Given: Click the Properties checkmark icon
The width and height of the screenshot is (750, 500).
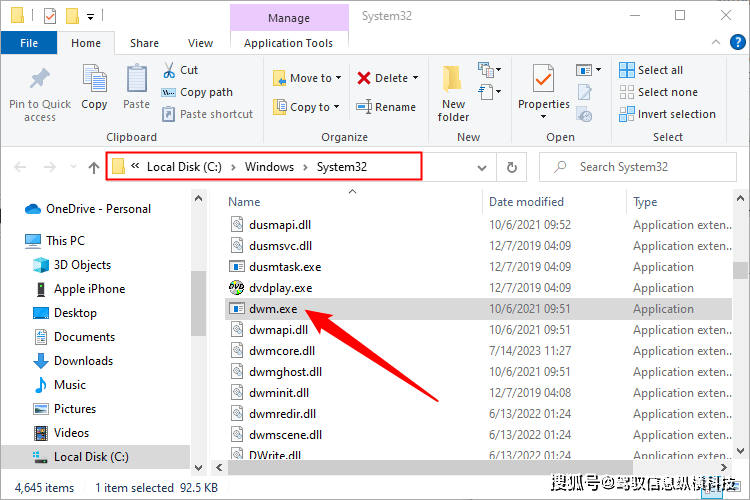Looking at the screenshot, I should 543,78.
